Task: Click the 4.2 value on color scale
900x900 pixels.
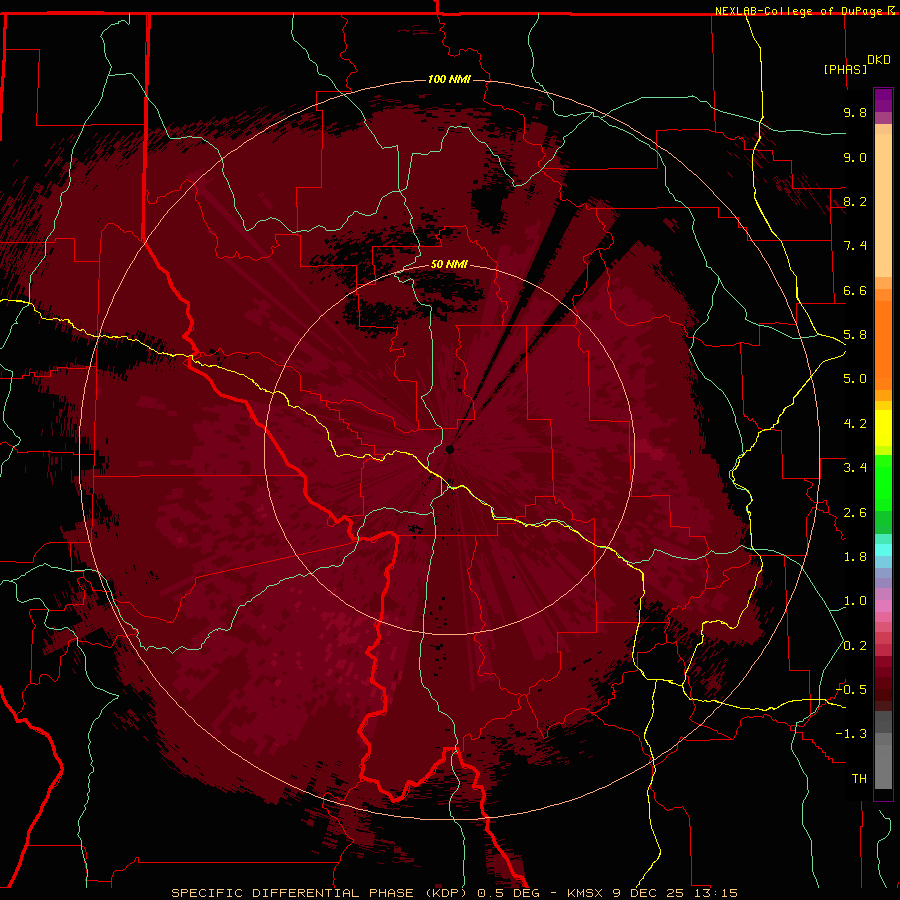Action: point(855,424)
